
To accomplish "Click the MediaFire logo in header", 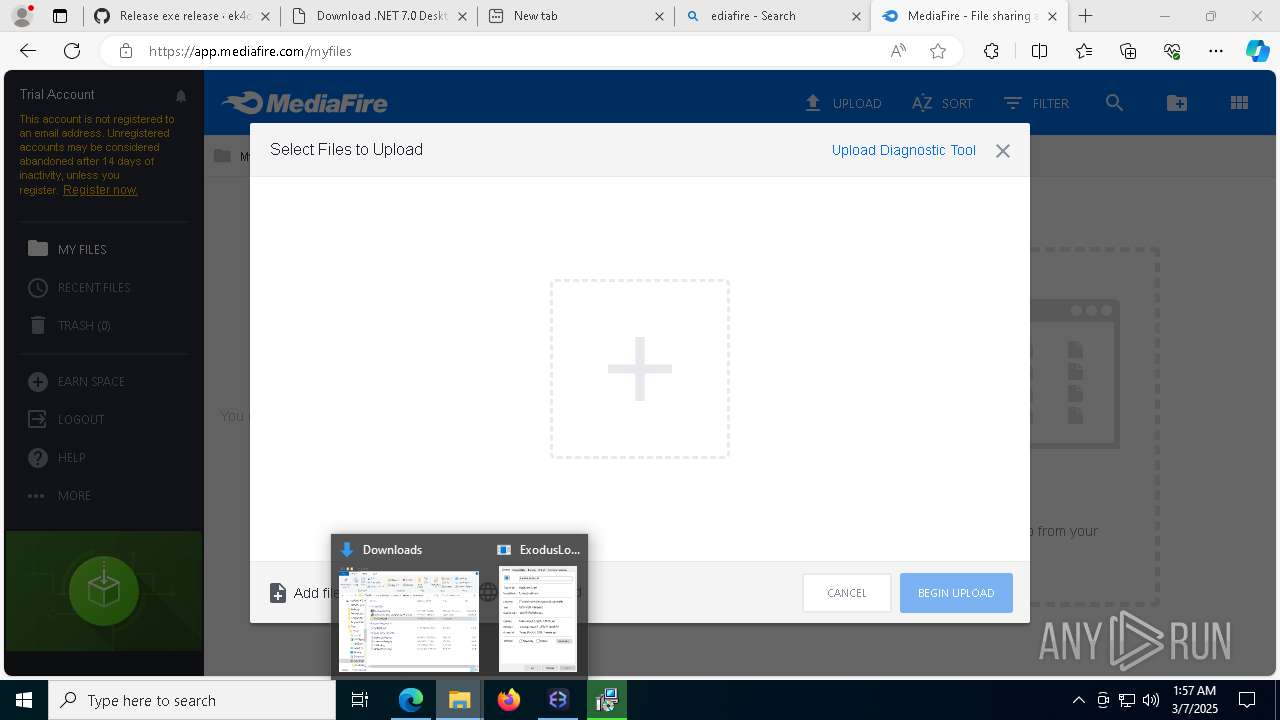I will pos(305,103).
